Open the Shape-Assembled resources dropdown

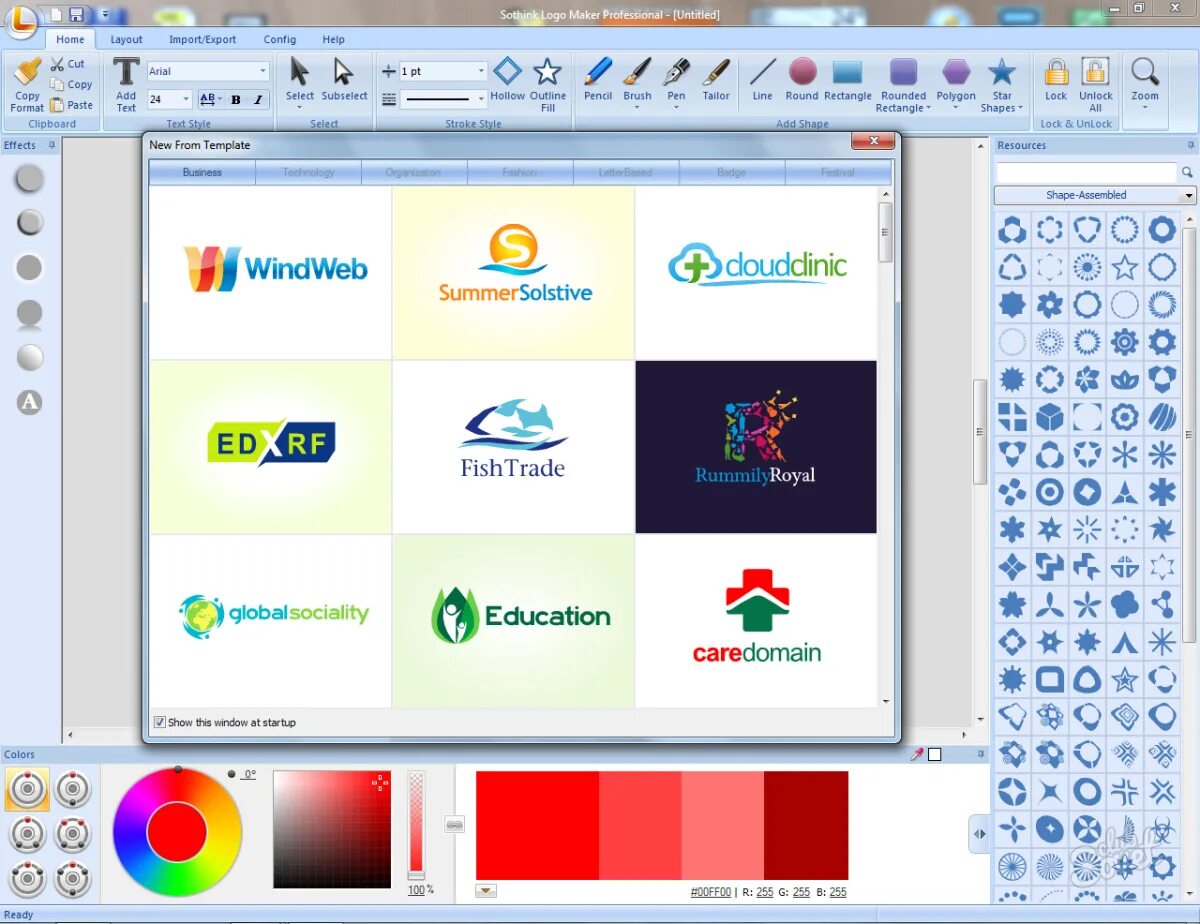(x=1188, y=195)
